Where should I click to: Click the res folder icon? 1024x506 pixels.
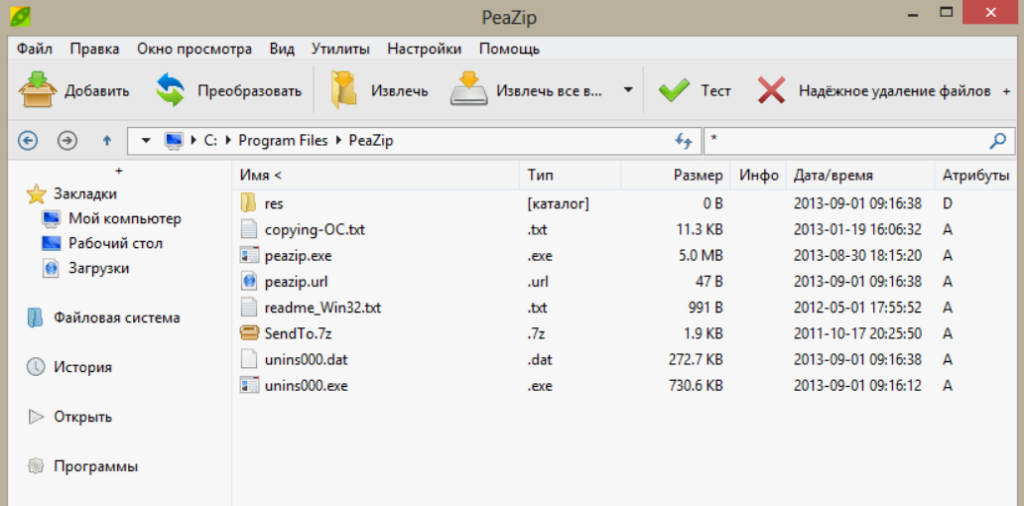(248, 203)
